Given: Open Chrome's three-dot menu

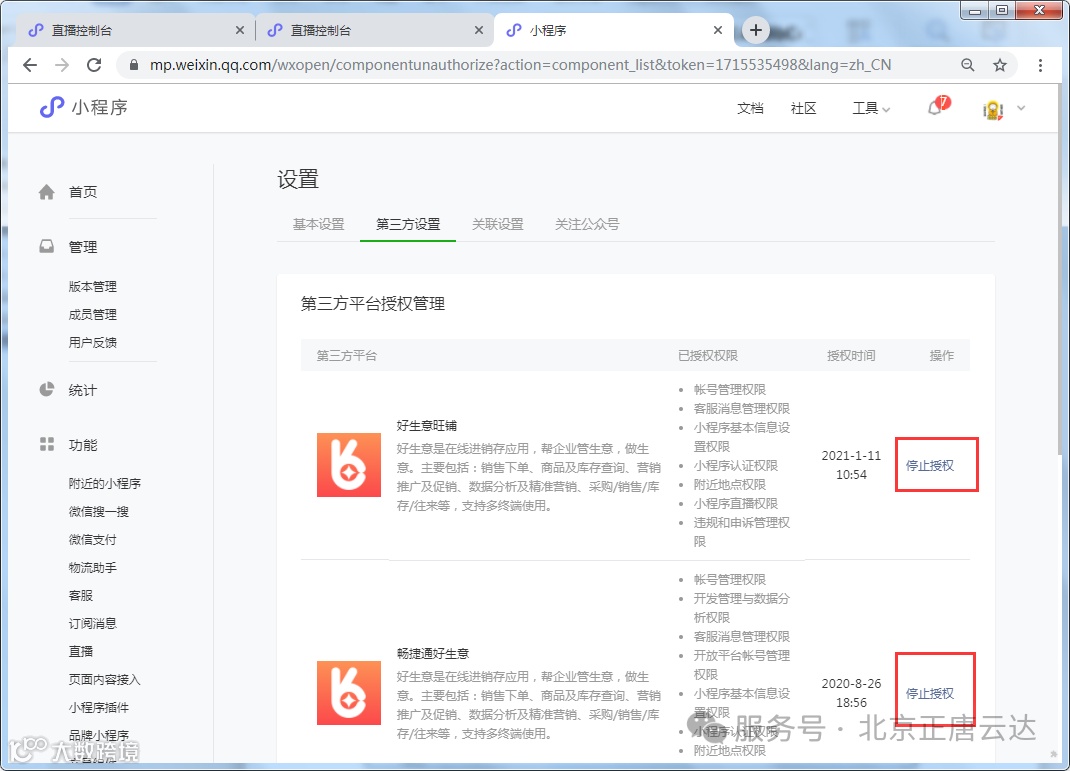Looking at the screenshot, I should [1040, 65].
